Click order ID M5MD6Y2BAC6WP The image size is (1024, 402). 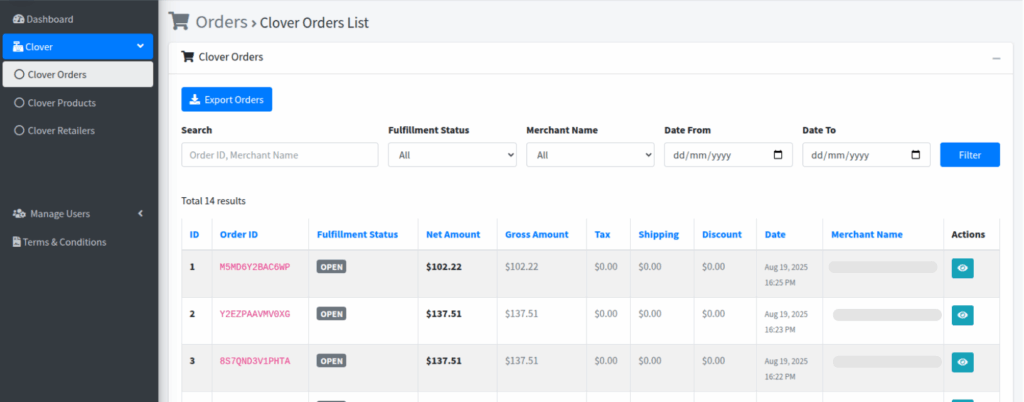pos(255,267)
